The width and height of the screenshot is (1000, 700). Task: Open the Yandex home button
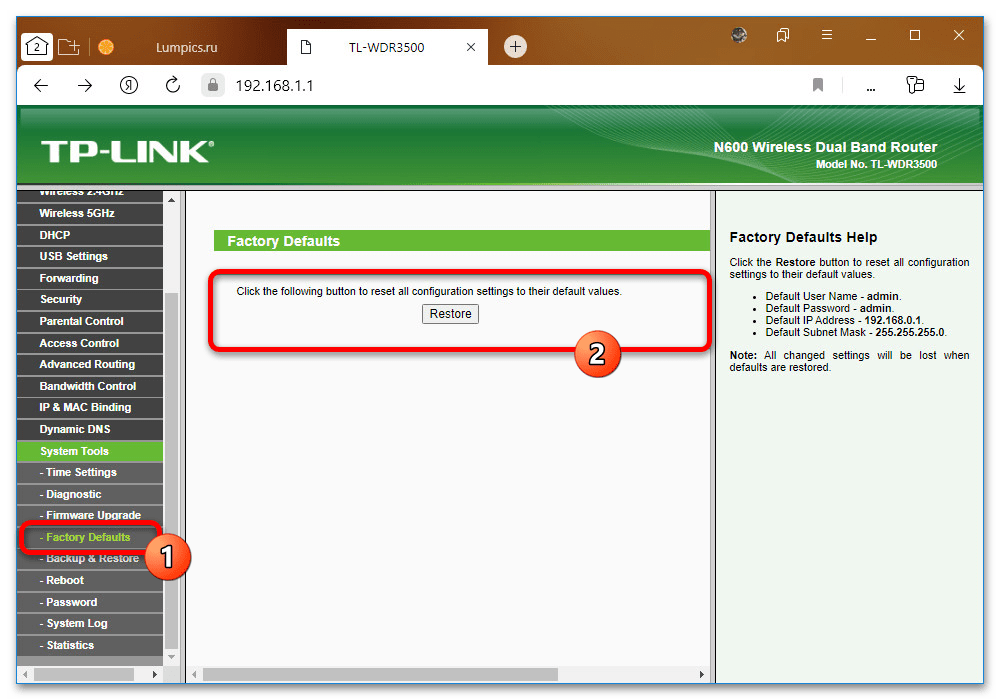pyautogui.click(x=129, y=86)
